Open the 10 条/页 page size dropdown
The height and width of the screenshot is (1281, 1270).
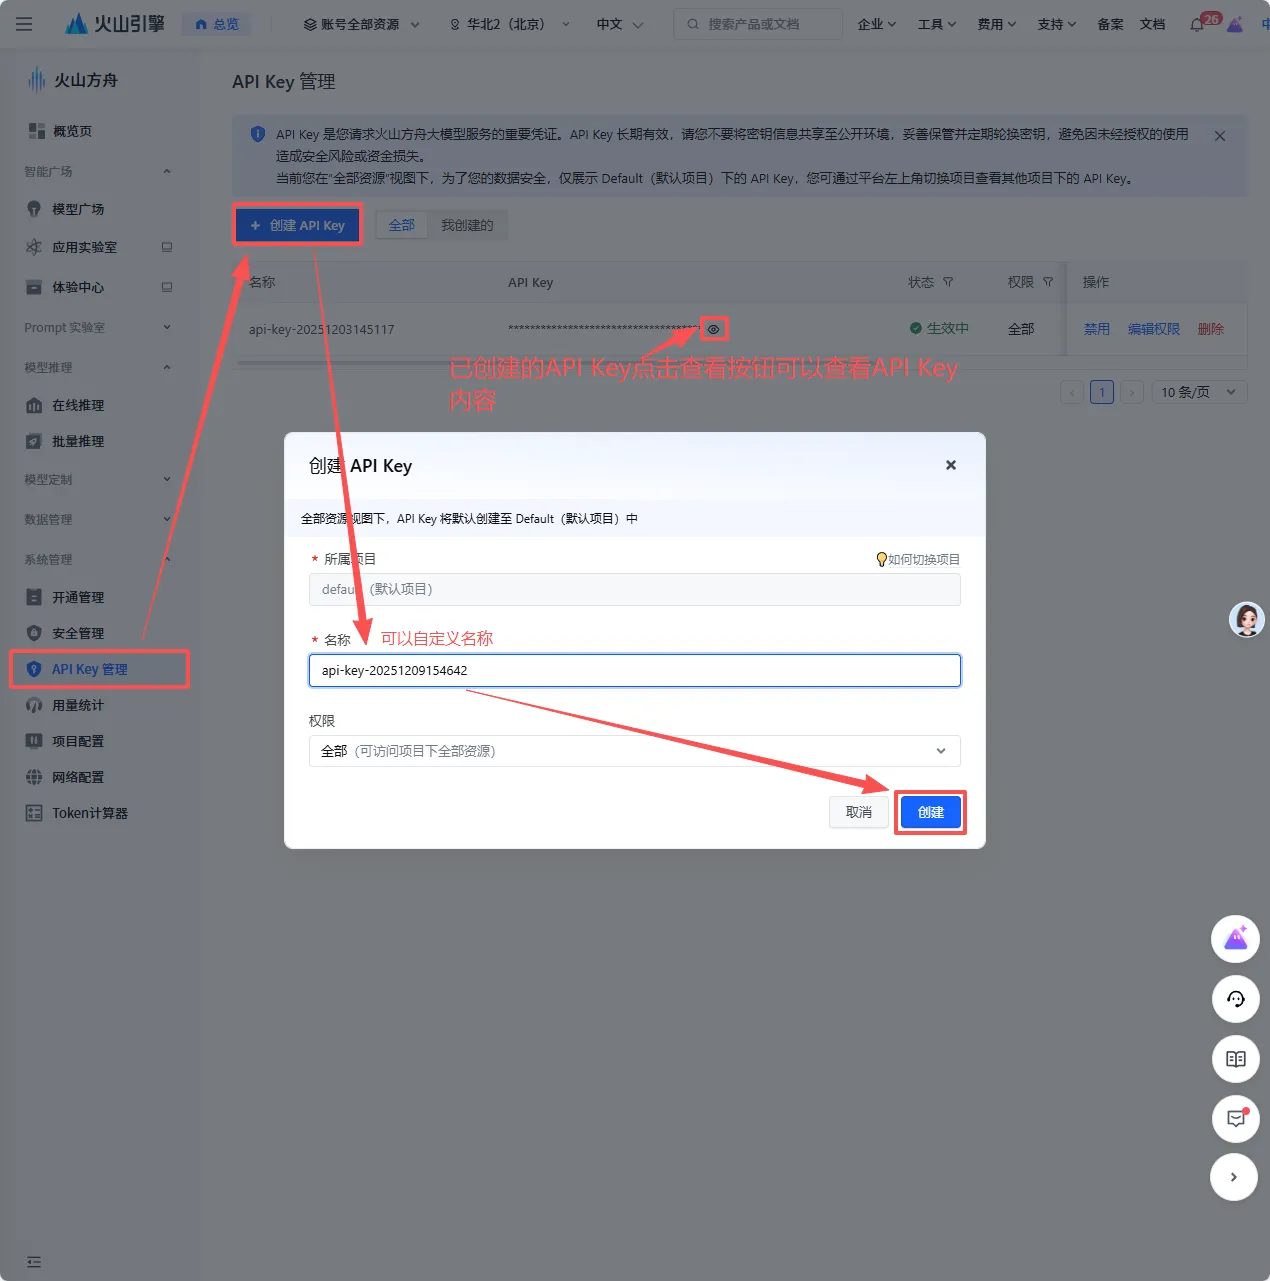click(1197, 392)
